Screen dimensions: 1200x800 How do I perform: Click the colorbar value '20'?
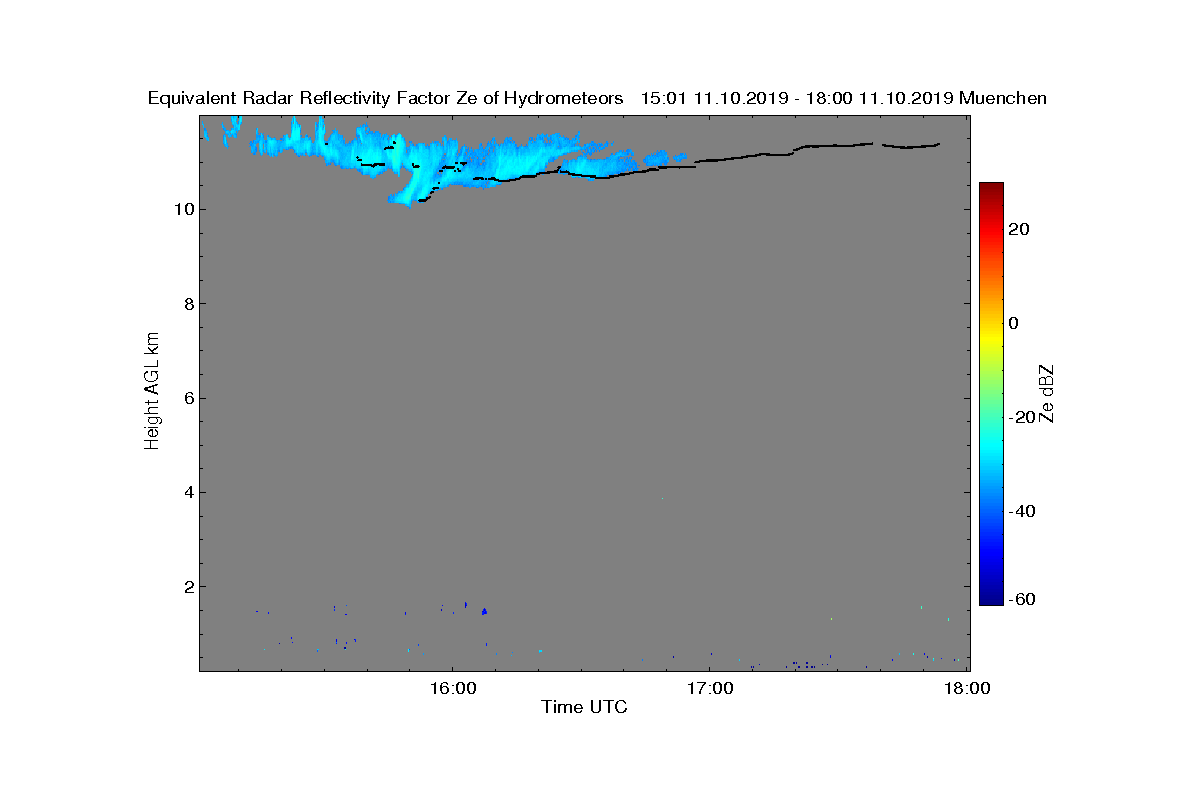tap(1020, 229)
